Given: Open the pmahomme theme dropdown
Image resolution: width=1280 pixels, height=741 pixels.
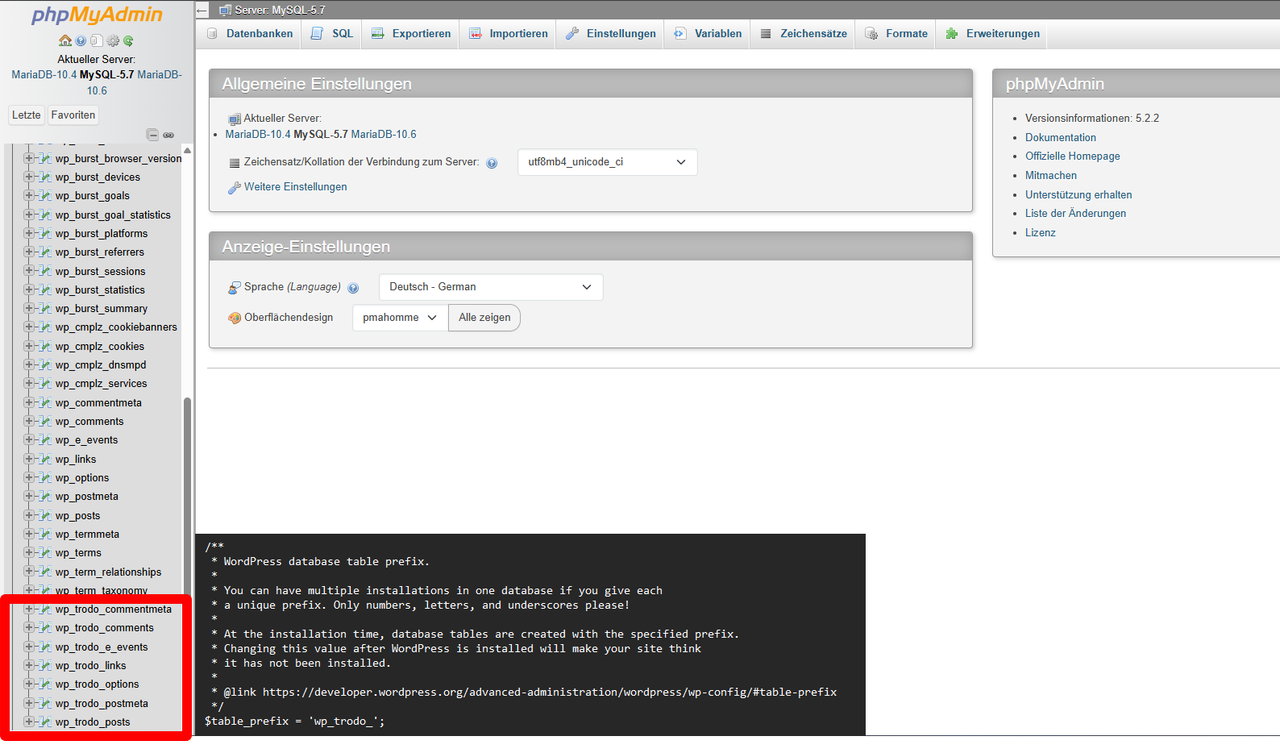Looking at the screenshot, I should pyautogui.click(x=400, y=318).
